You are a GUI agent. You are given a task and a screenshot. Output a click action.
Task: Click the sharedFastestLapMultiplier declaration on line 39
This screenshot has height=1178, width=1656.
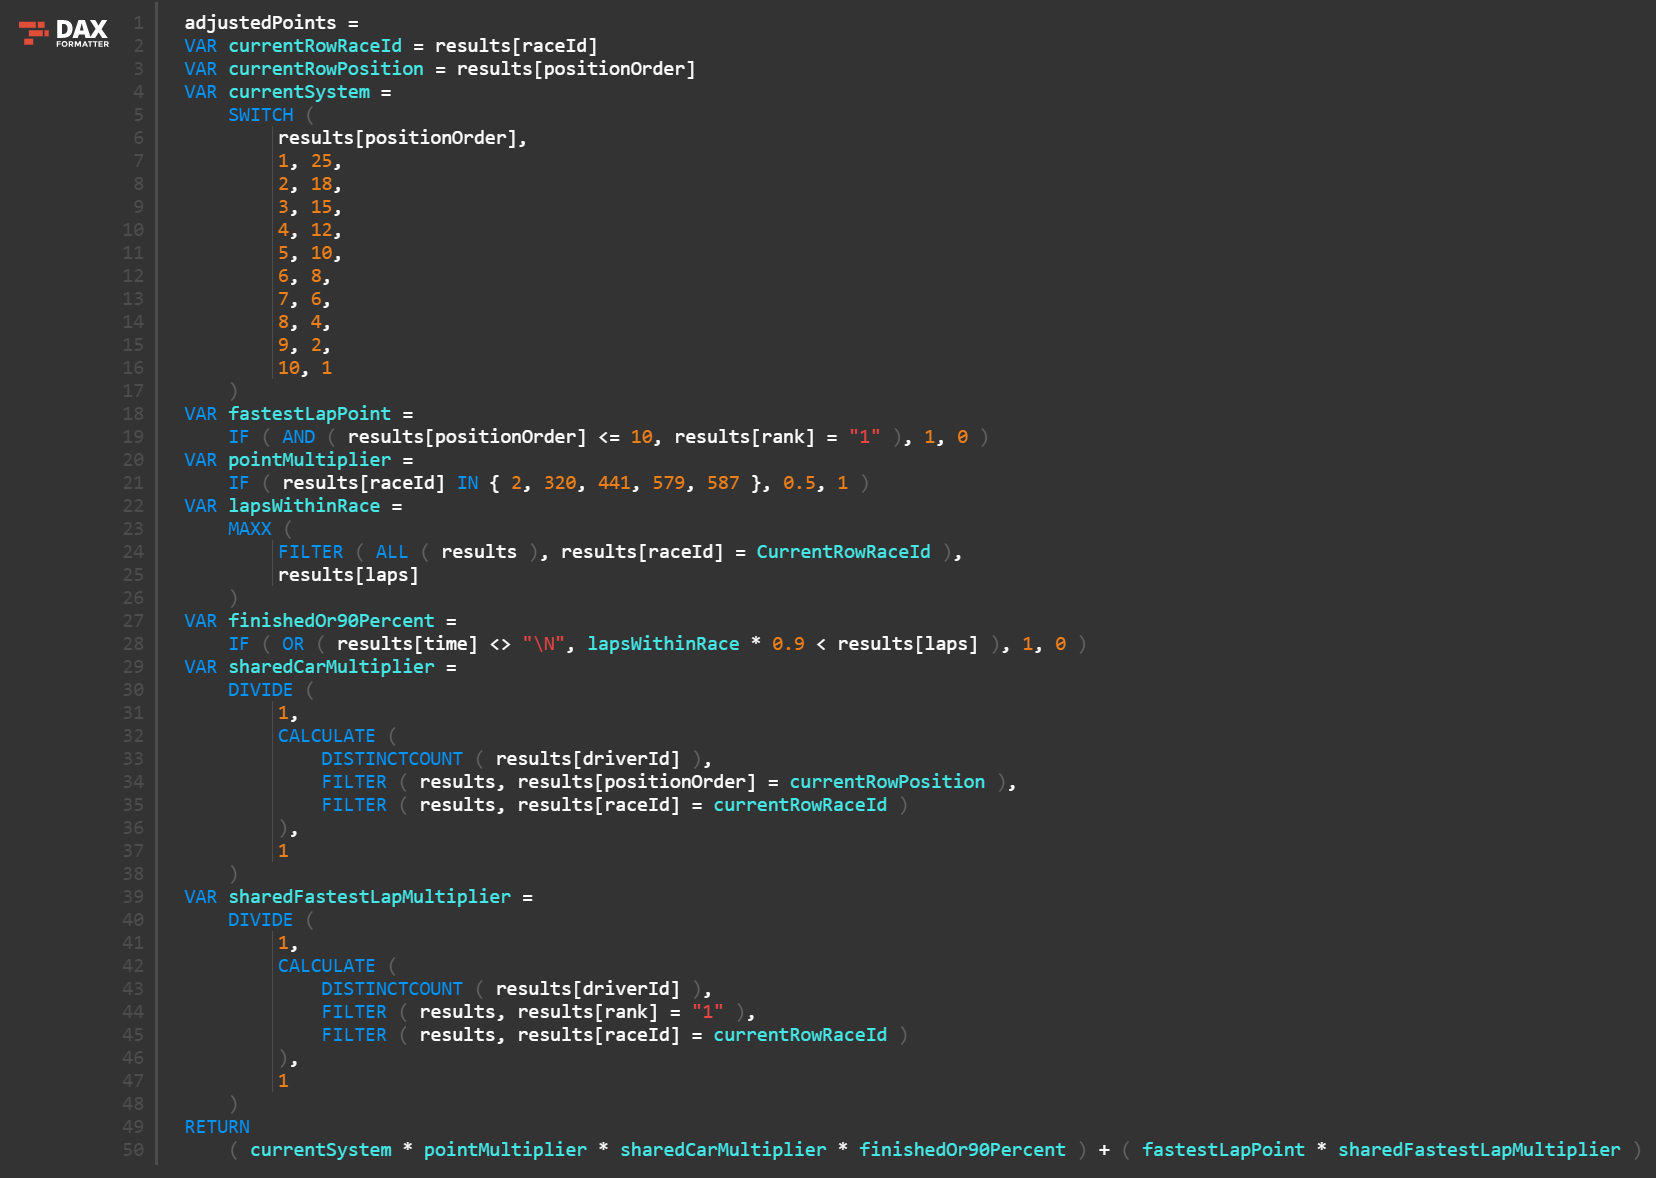(369, 897)
